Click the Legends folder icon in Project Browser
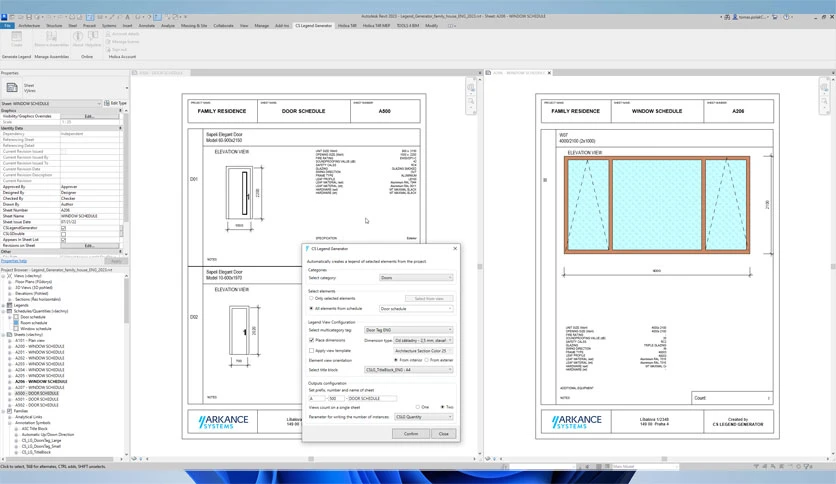The width and height of the screenshot is (836, 484). point(10,305)
